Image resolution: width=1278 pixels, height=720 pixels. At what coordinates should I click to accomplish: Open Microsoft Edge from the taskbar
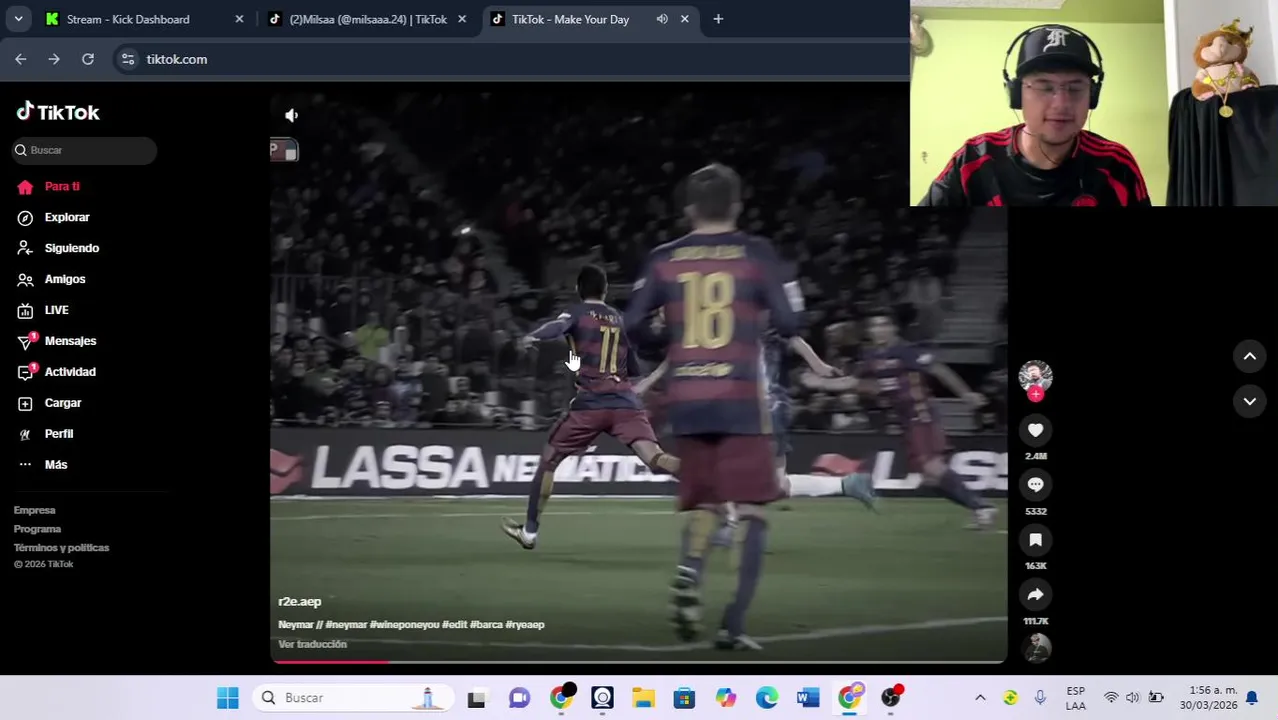pos(767,698)
